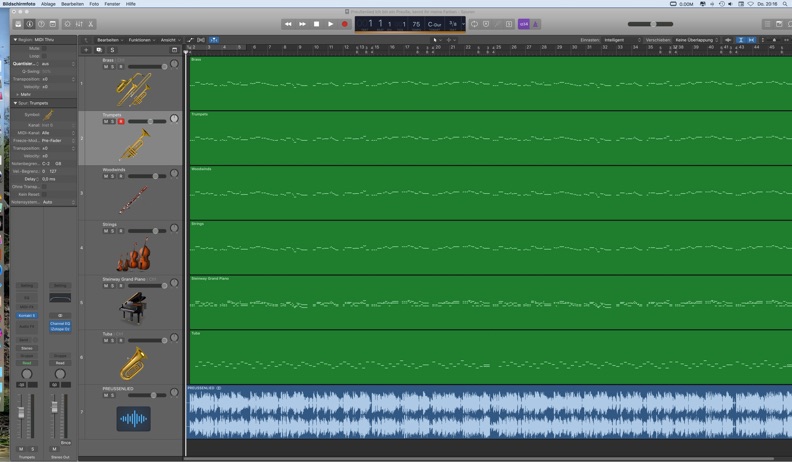Viewport: 792px width, 462px height.
Task: Select the PREUSSENLIED audio waveform icon
Action: (133, 419)
